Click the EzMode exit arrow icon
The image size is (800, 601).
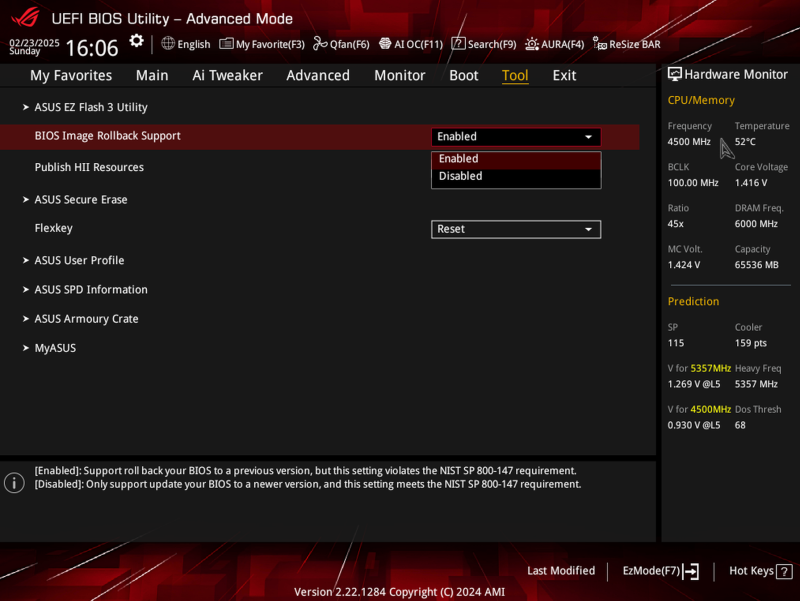point(691,571)
